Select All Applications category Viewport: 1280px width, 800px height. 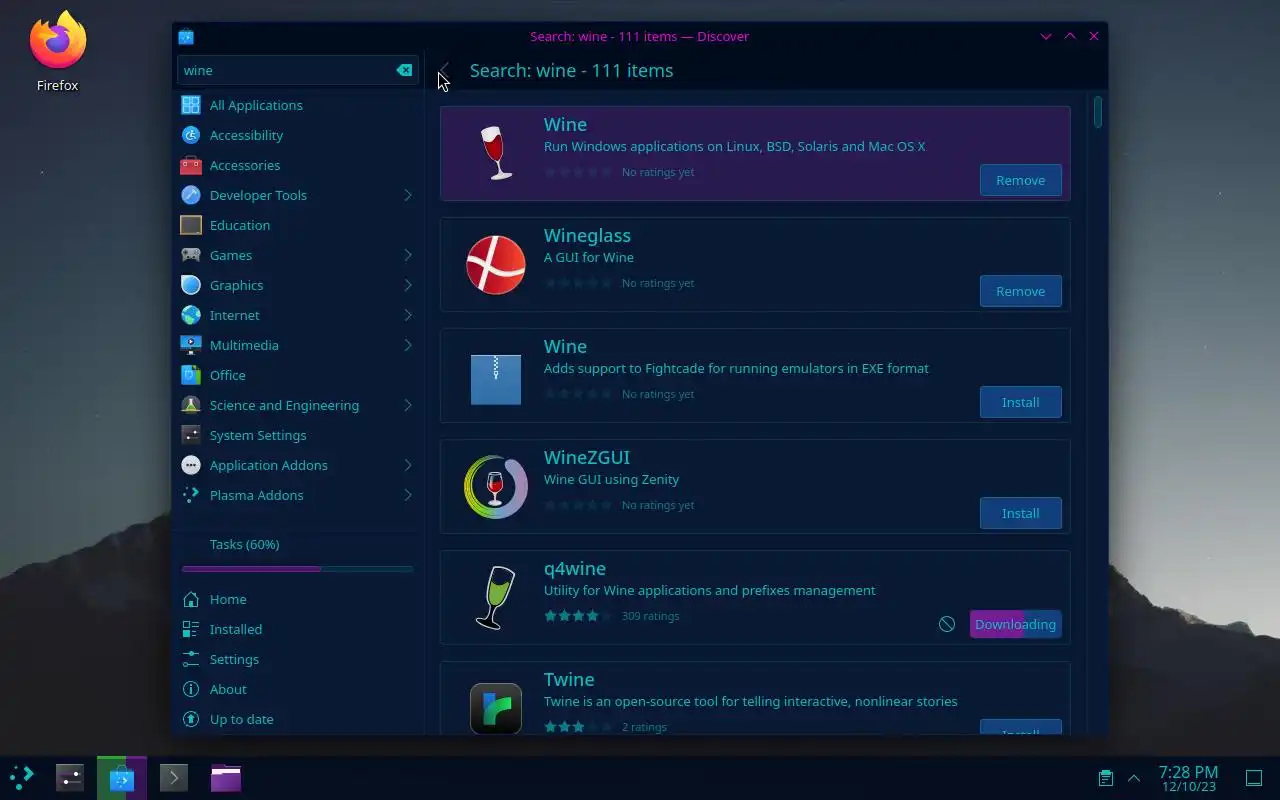click(x=297, y=105)
